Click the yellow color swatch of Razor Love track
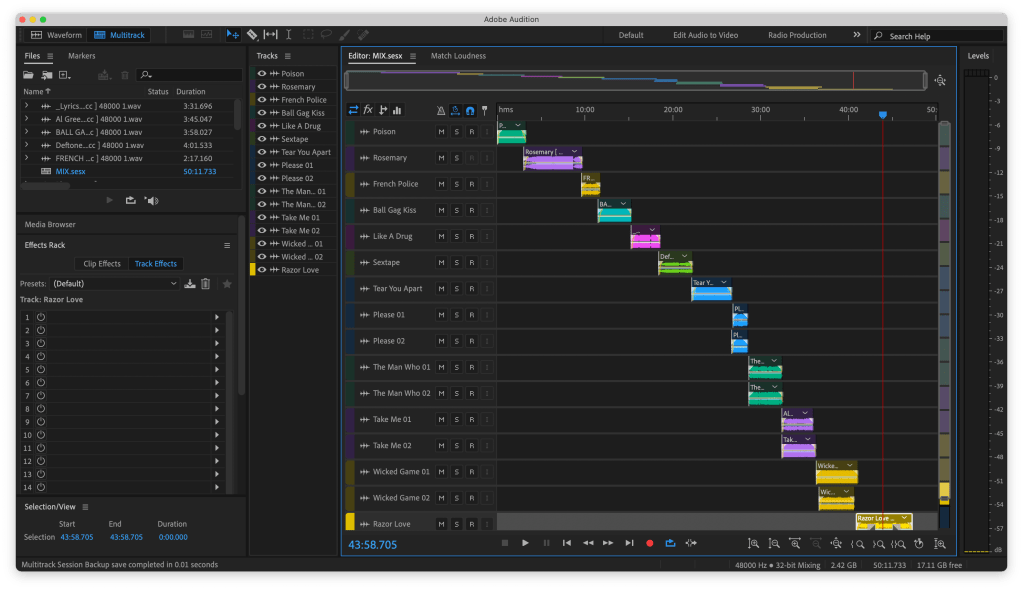The width and height of the screenshot is (1023, 590). (350, 523)
